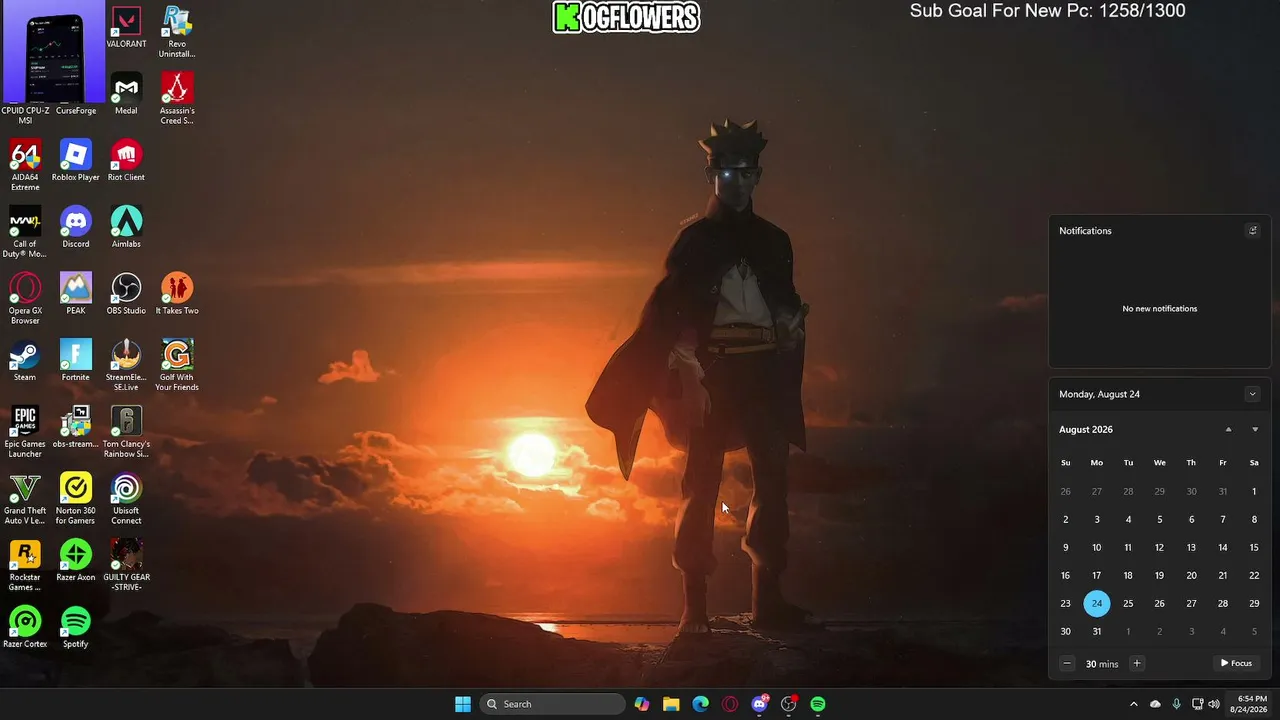1280x720 pixels.
Task: Decrease focus session minutes
Action: (x=1067, y=663)
